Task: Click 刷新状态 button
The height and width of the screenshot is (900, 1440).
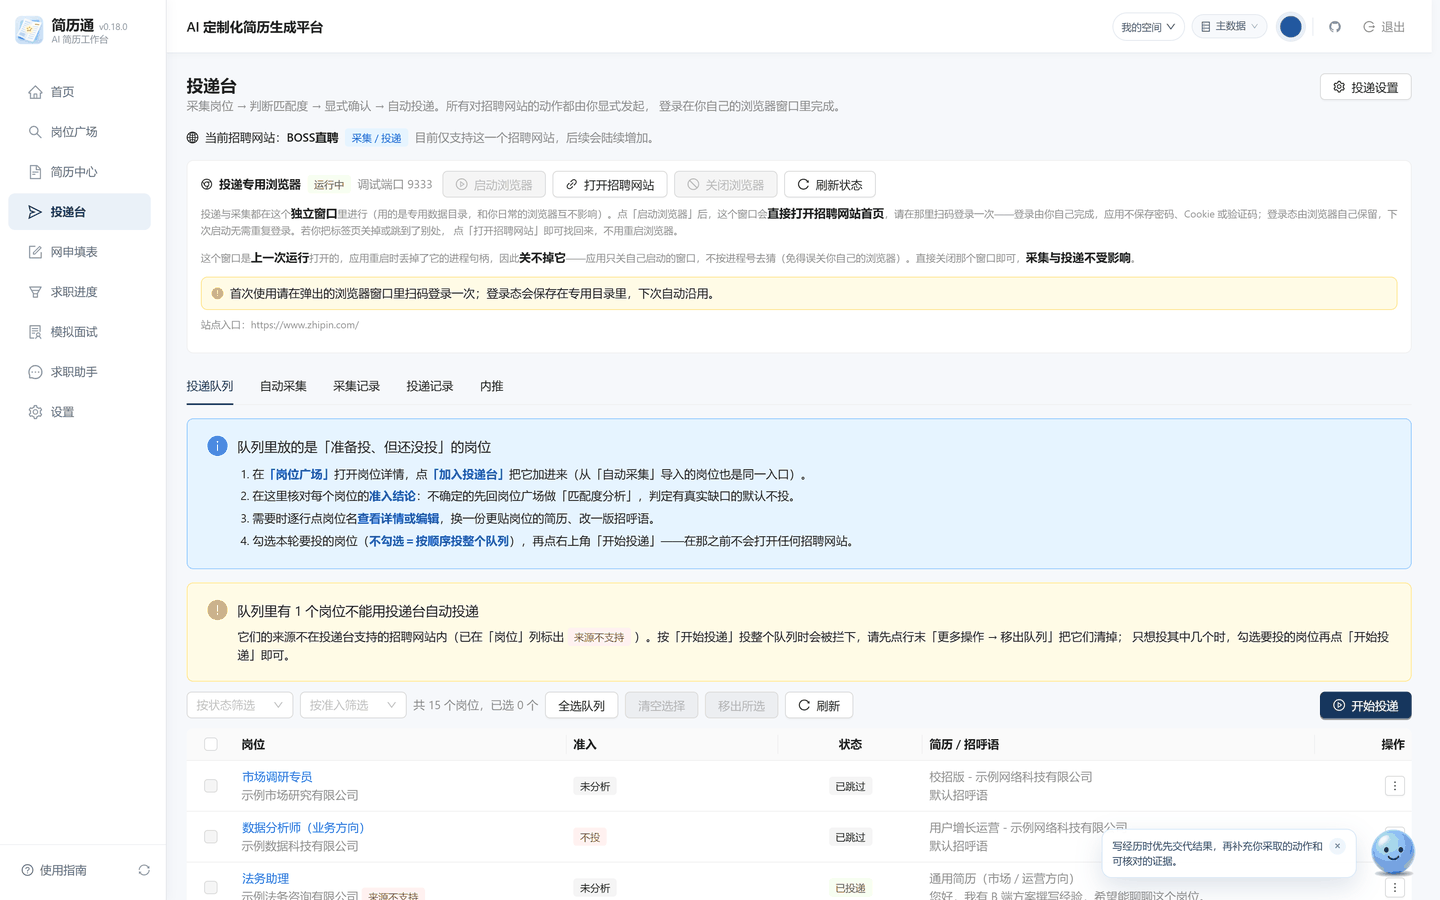Action: pyautogui.click(x=830, y=185)
